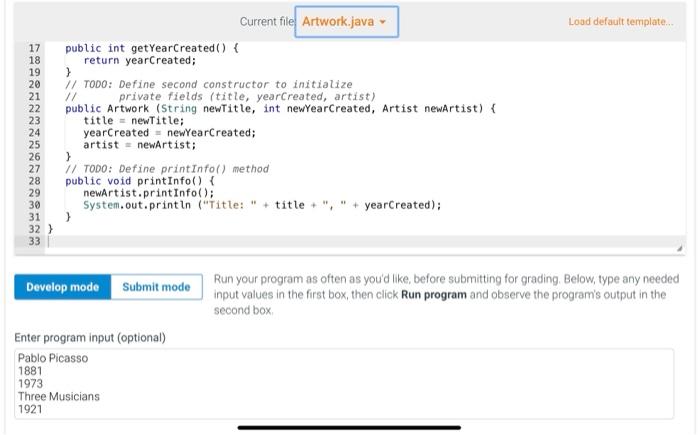Screen dimensions: 700x435
Task: Grab the editor resize handle corner
Action: (x=679, y=248)
